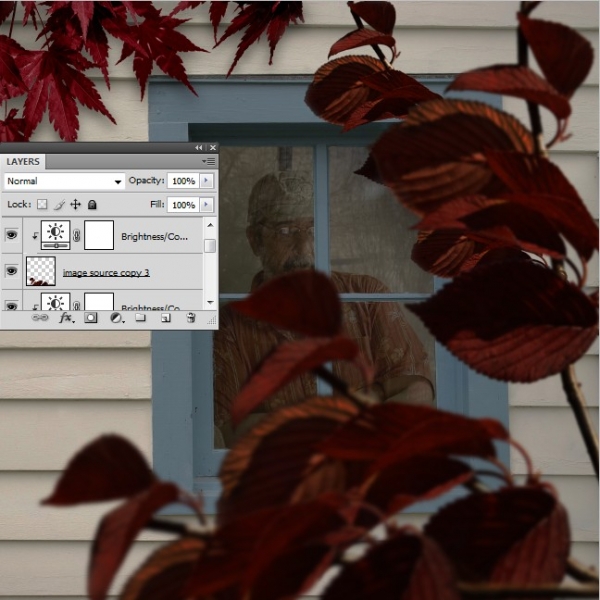The width and height of the screenshot is (600, 600).
Task: Select the bottom Brightness/Contrast adjustment thumbnail
Action: tap(55, 302)
